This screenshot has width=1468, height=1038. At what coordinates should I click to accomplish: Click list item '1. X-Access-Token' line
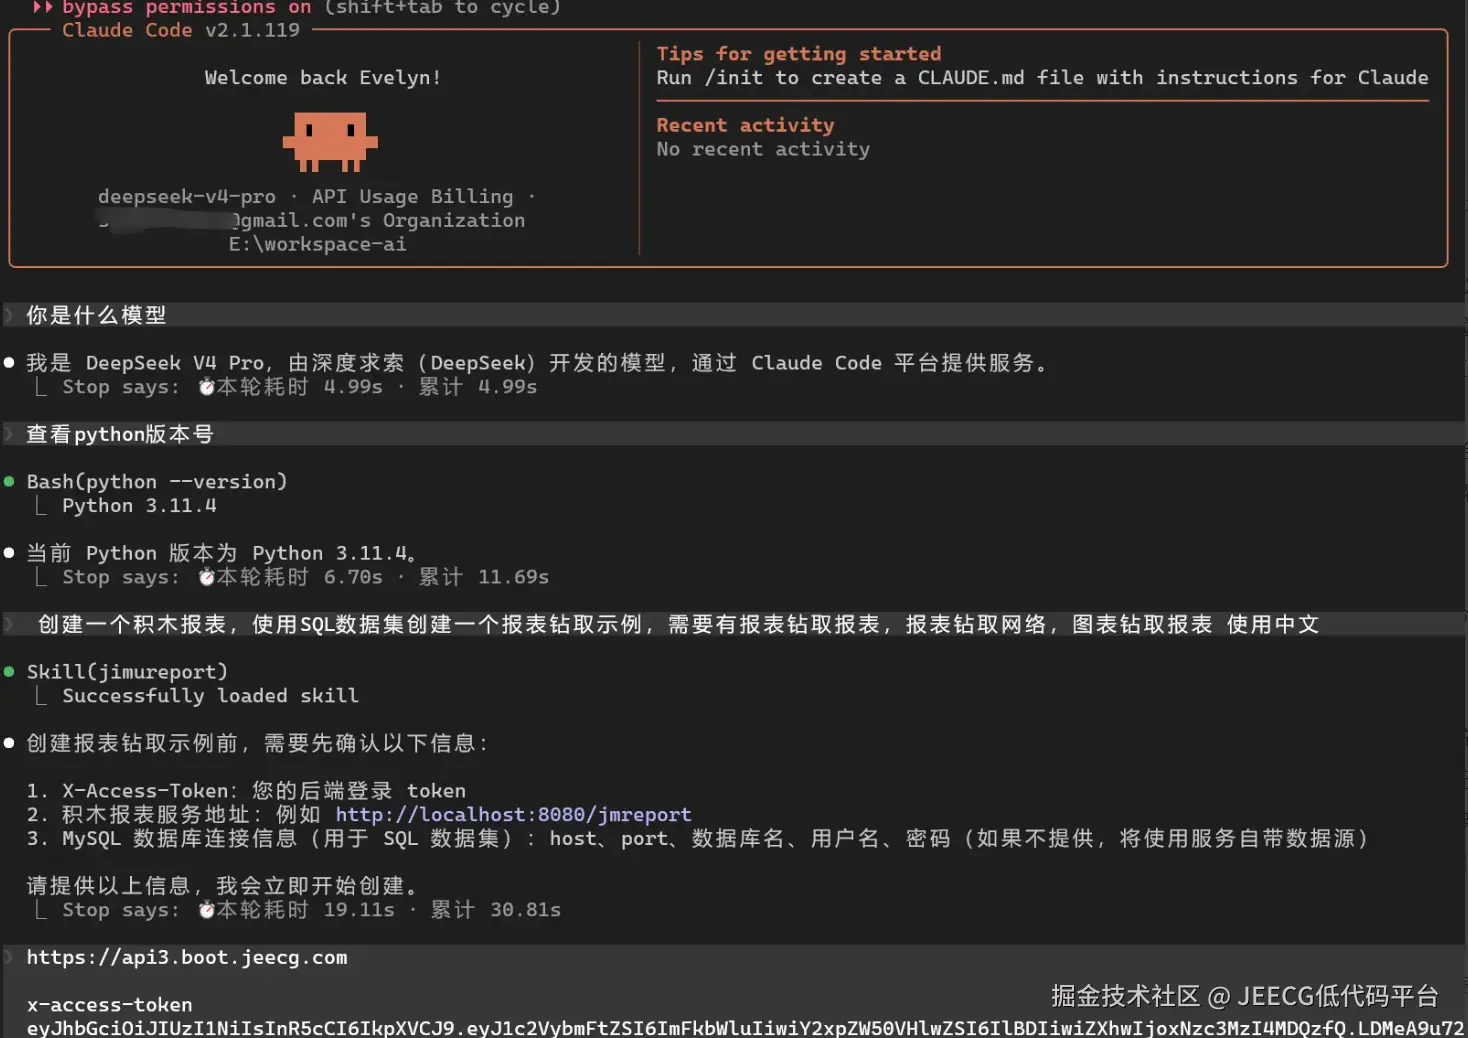(x=246, y=791)
